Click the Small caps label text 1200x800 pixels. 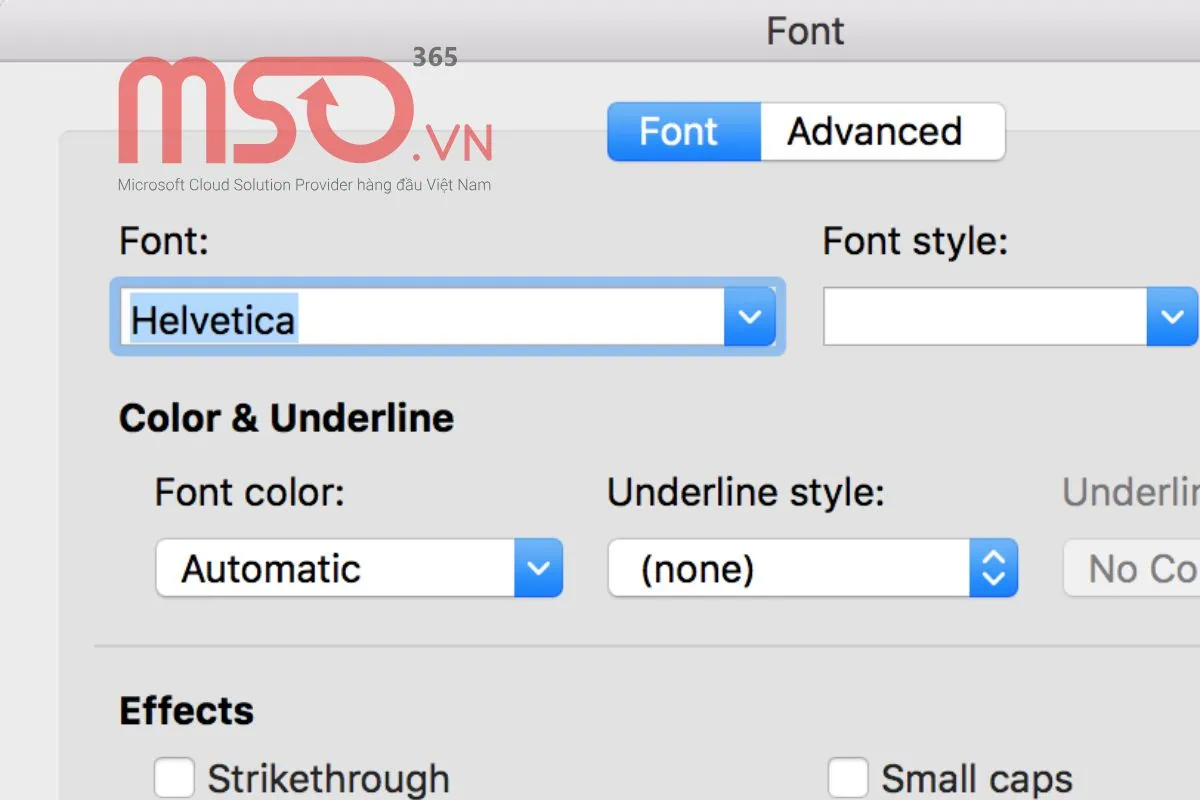(x=976, y=779)
